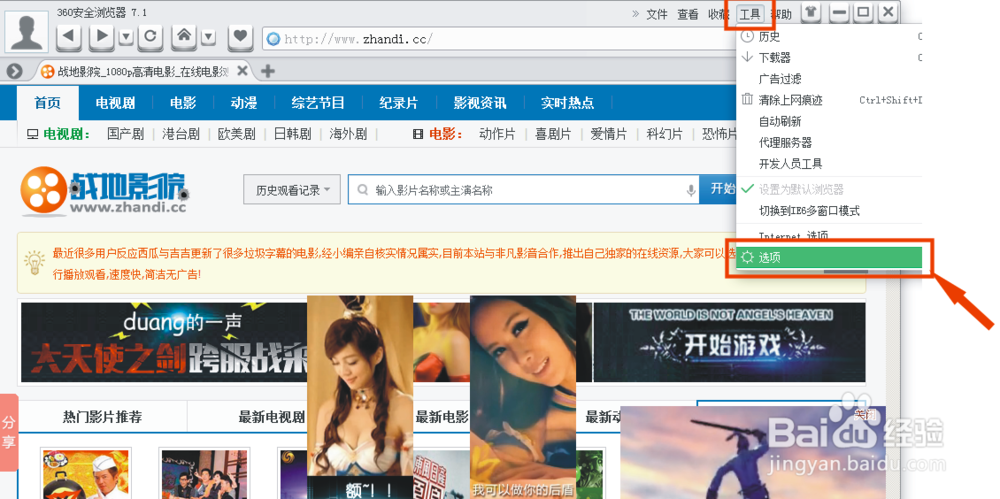Click the 日韩剧 link
The width and height of the screenshot is (1000, 499).
[292, 134]
